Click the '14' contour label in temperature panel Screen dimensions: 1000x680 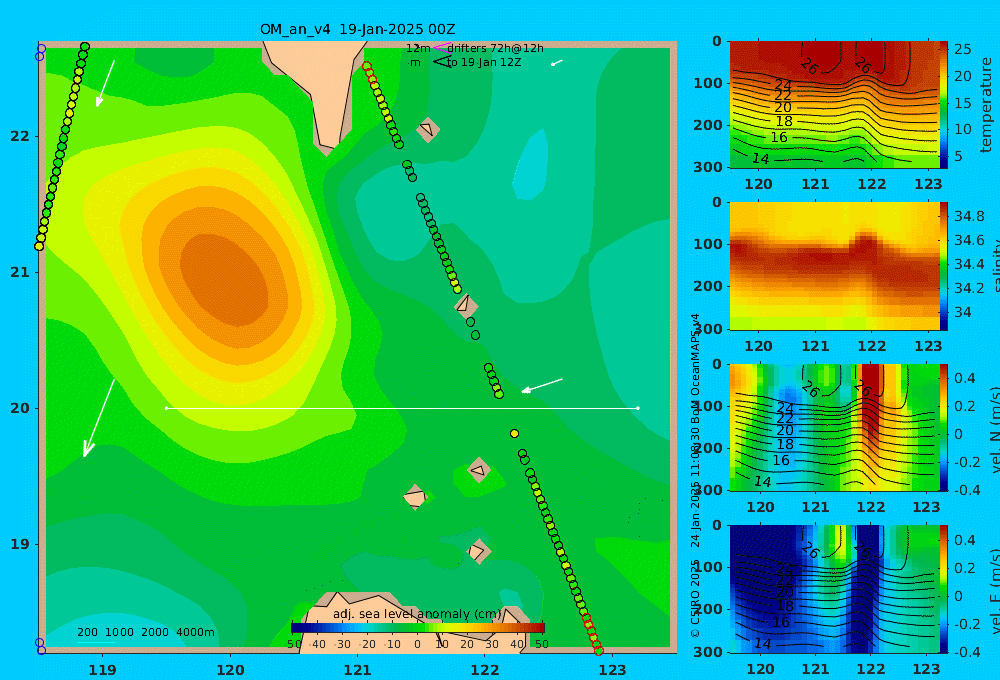pyautogui.click(x=761, y=158)
